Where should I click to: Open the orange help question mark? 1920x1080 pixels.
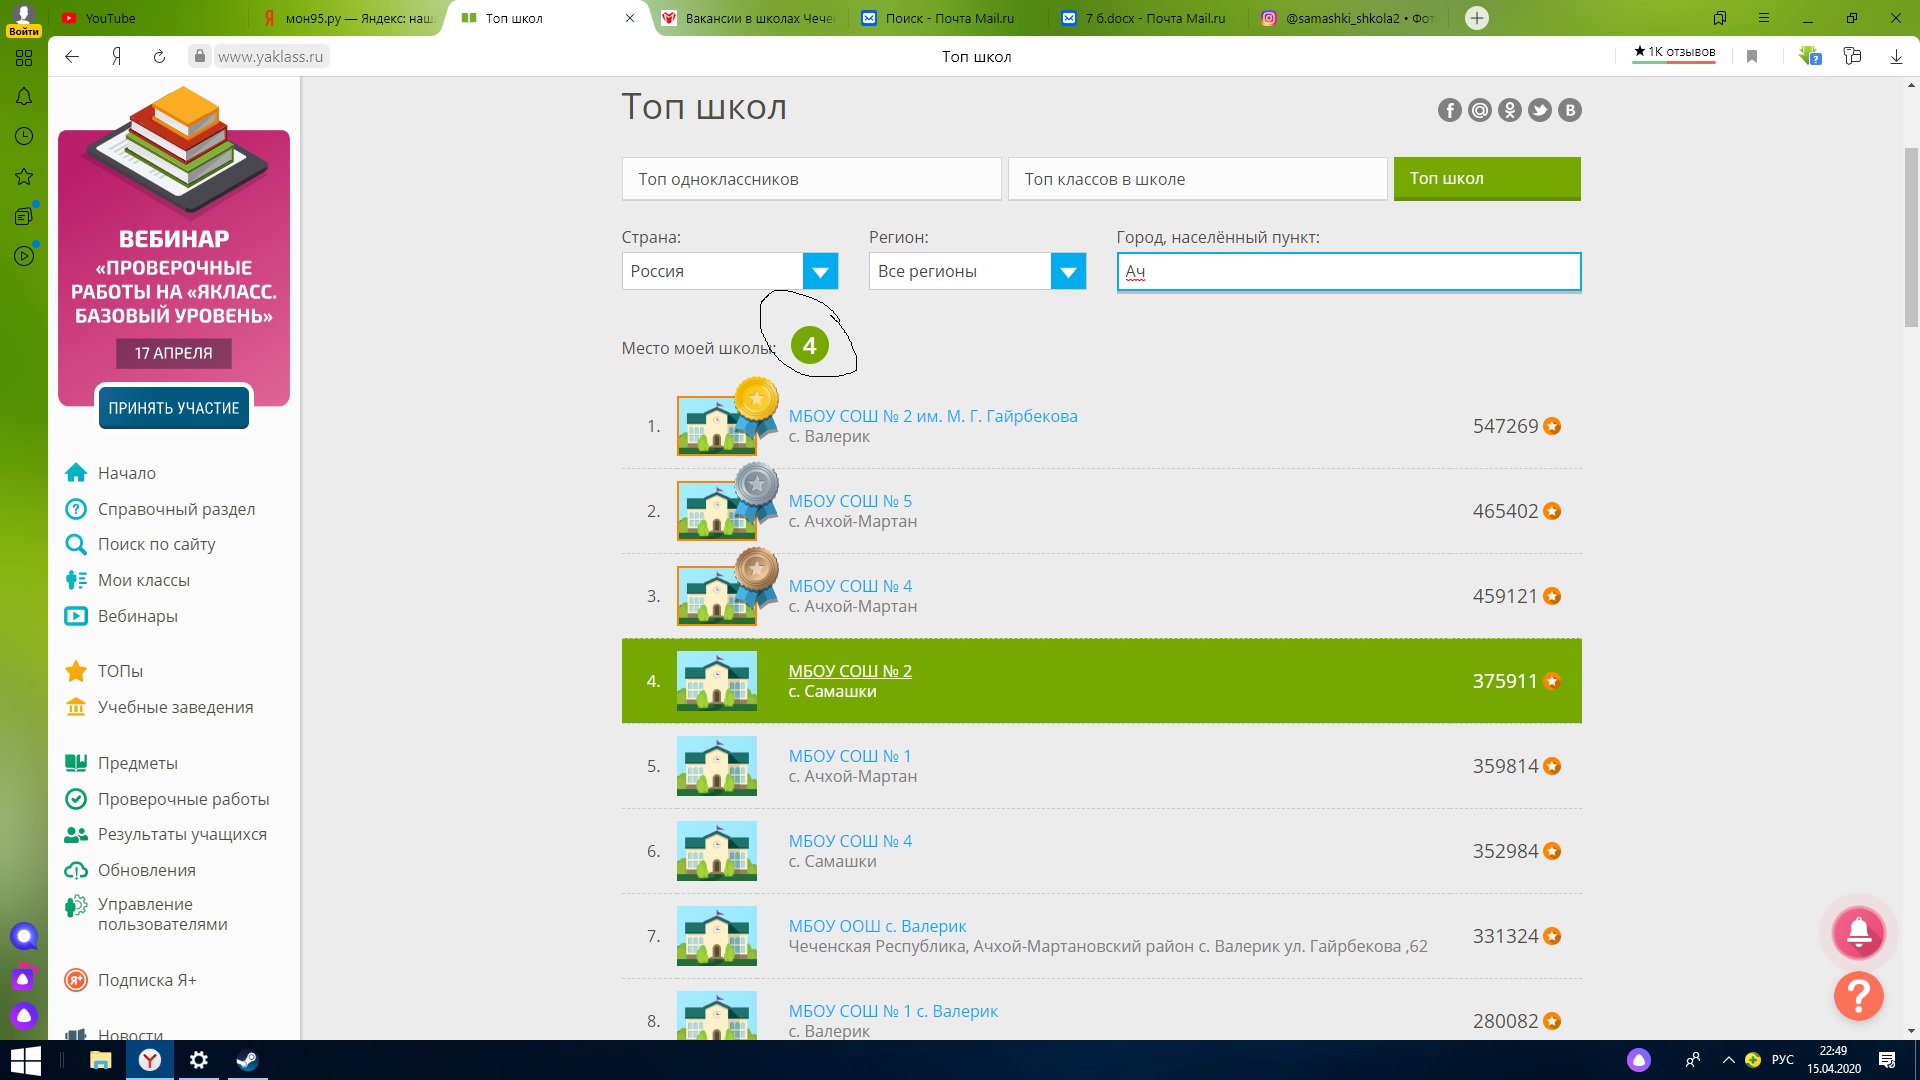(1858, 996)
